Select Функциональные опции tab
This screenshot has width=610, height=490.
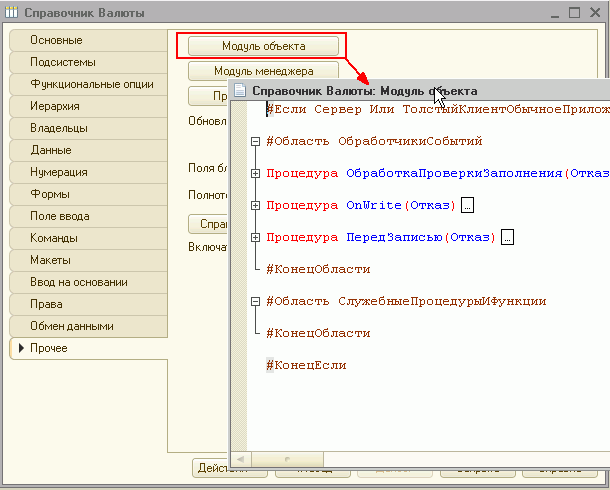[89, 84]
